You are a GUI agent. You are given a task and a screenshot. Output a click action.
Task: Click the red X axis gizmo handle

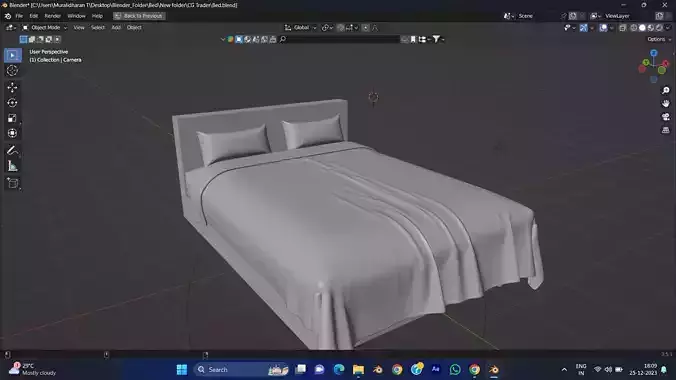tap(665, 63)
